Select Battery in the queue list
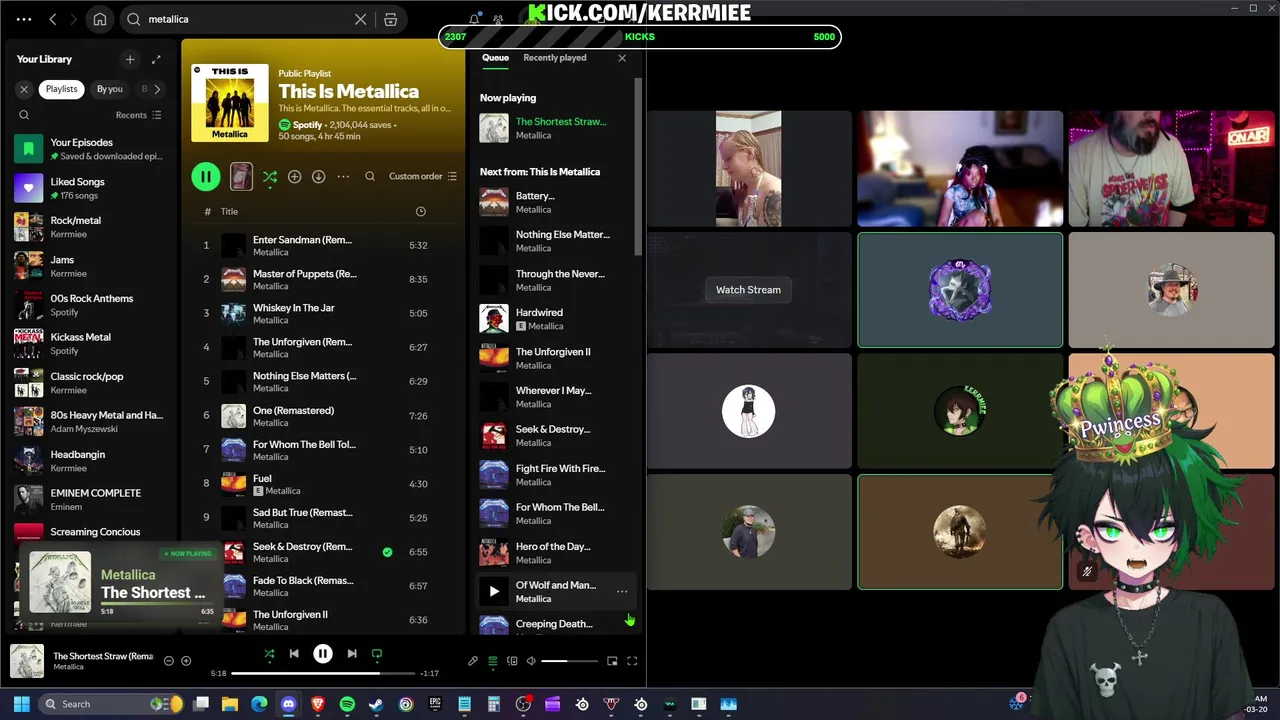 click(555, 202)
